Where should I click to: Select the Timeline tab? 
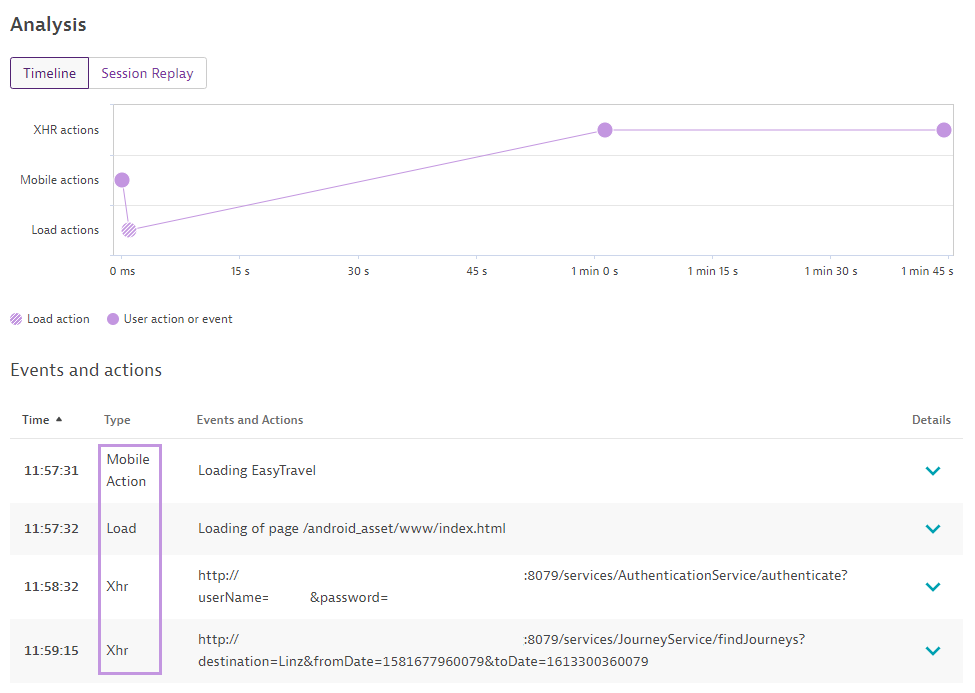(49, 73)
